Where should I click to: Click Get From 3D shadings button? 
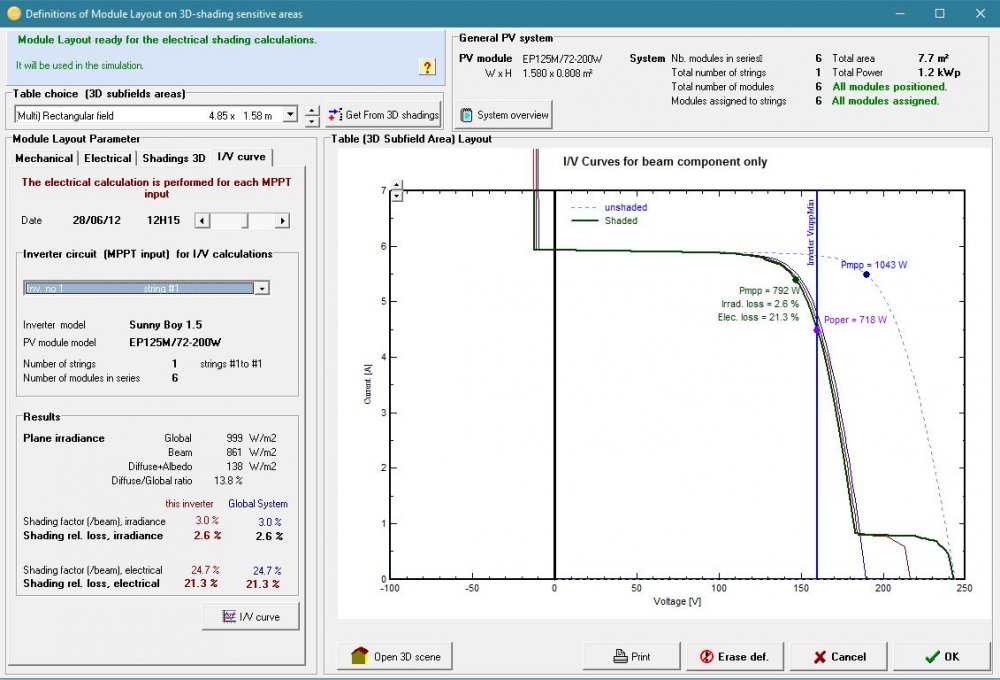coord(383,115)
